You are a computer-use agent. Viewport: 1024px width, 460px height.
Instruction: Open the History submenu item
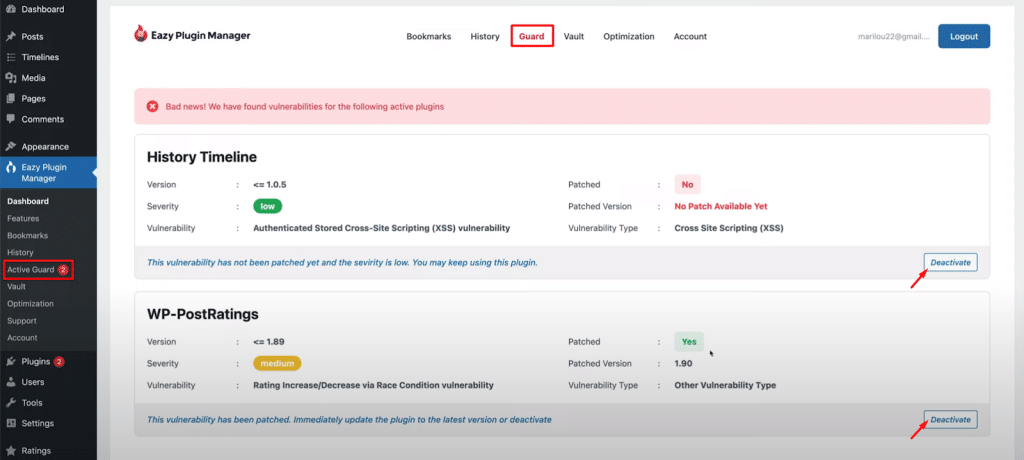pyautogui.click(x=20, y=252)
